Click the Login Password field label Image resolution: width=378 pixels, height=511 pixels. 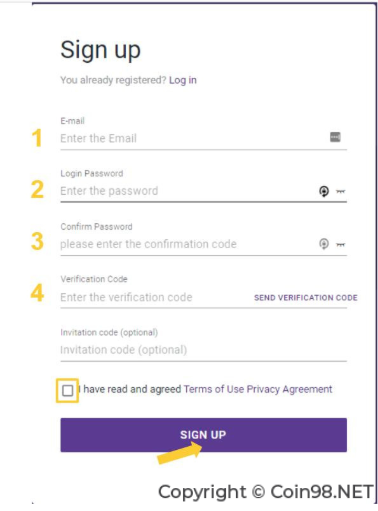92,174
